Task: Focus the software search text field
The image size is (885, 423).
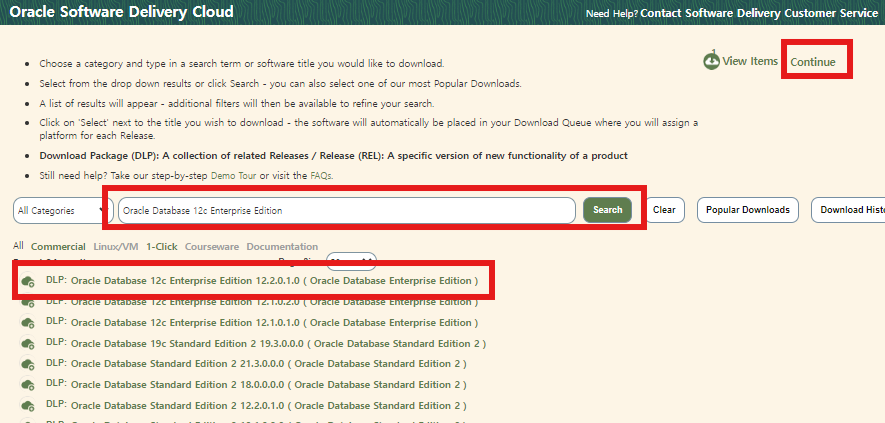Action: 347,211
